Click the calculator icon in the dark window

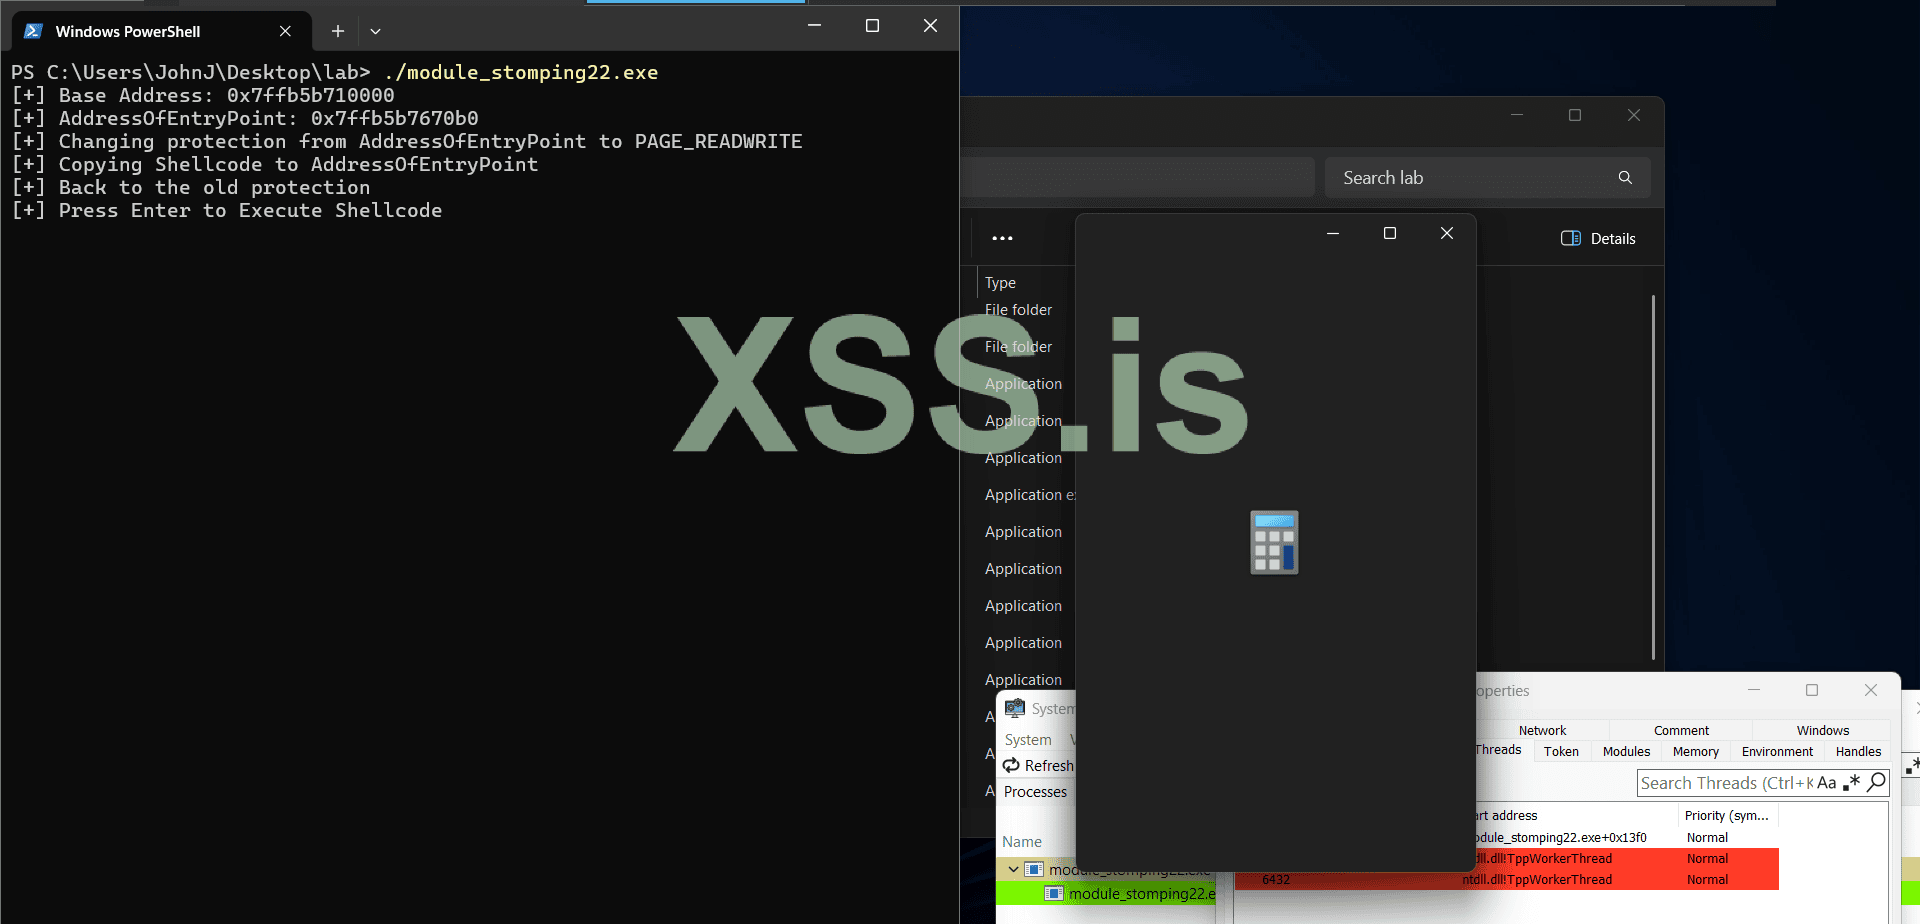pyautogui.click(x=1273, y=542)
